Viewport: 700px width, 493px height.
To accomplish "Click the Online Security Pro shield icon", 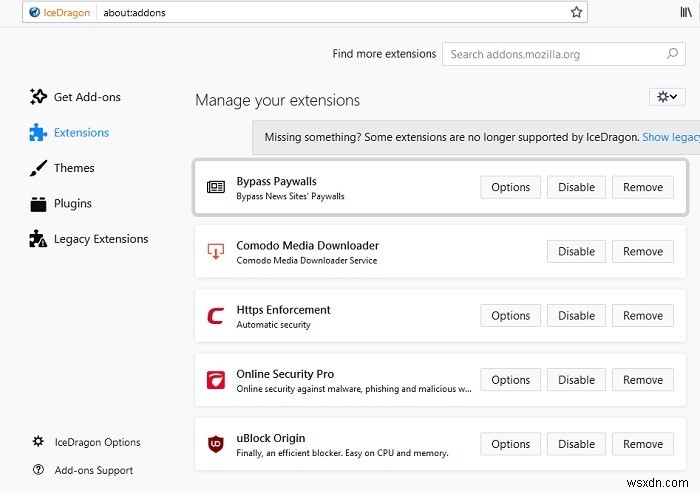I will pos(216,380).
